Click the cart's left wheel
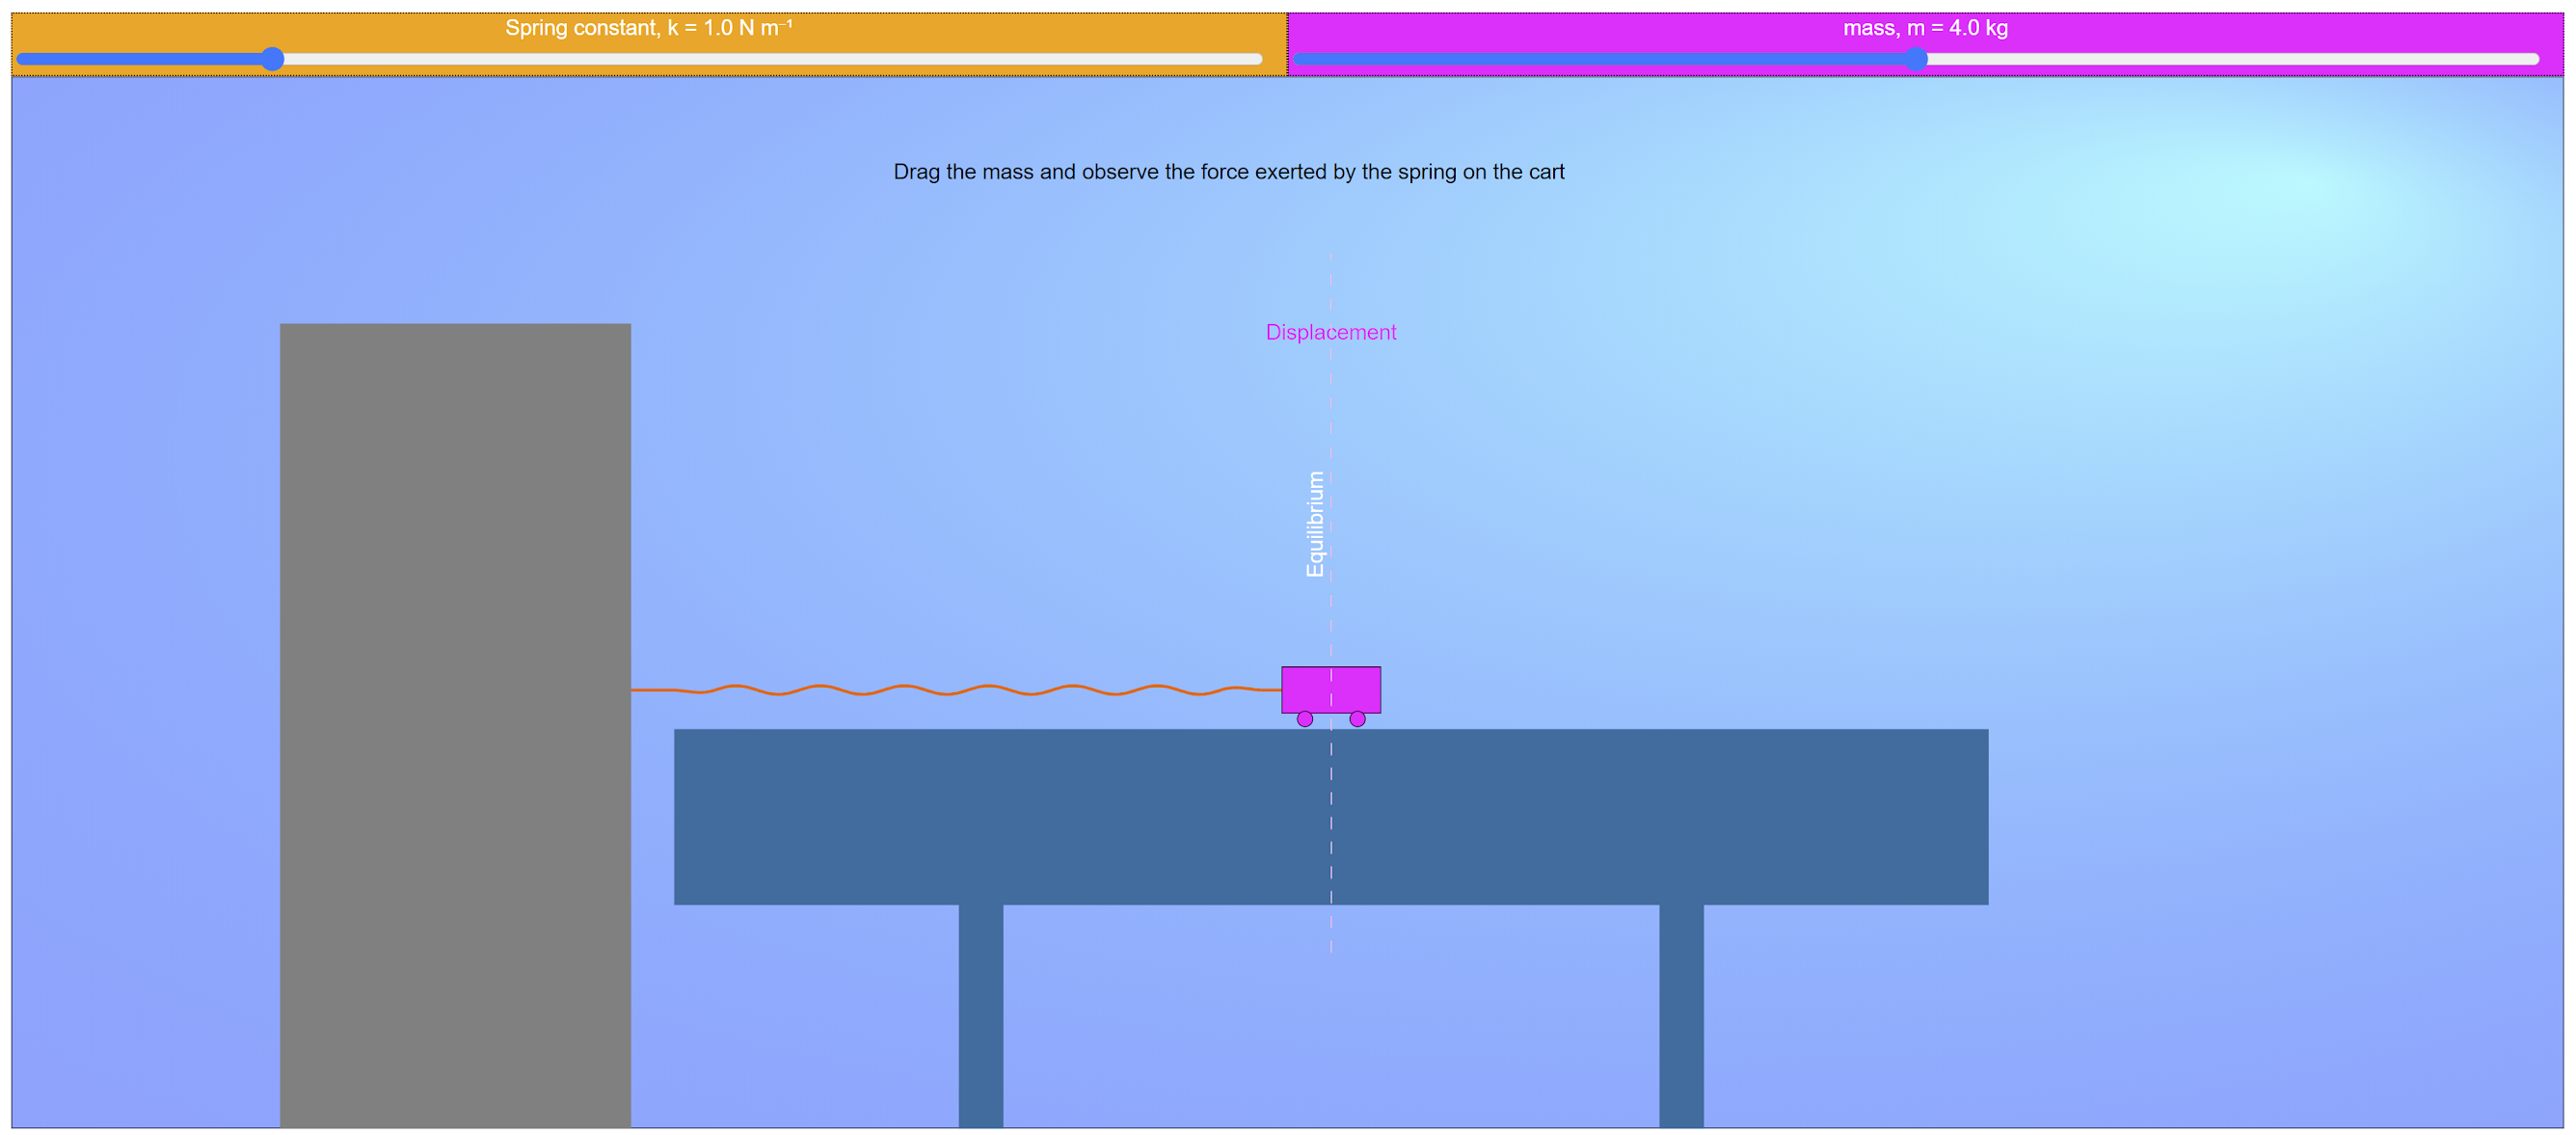2576x1135 pixels. point(1304,718)
